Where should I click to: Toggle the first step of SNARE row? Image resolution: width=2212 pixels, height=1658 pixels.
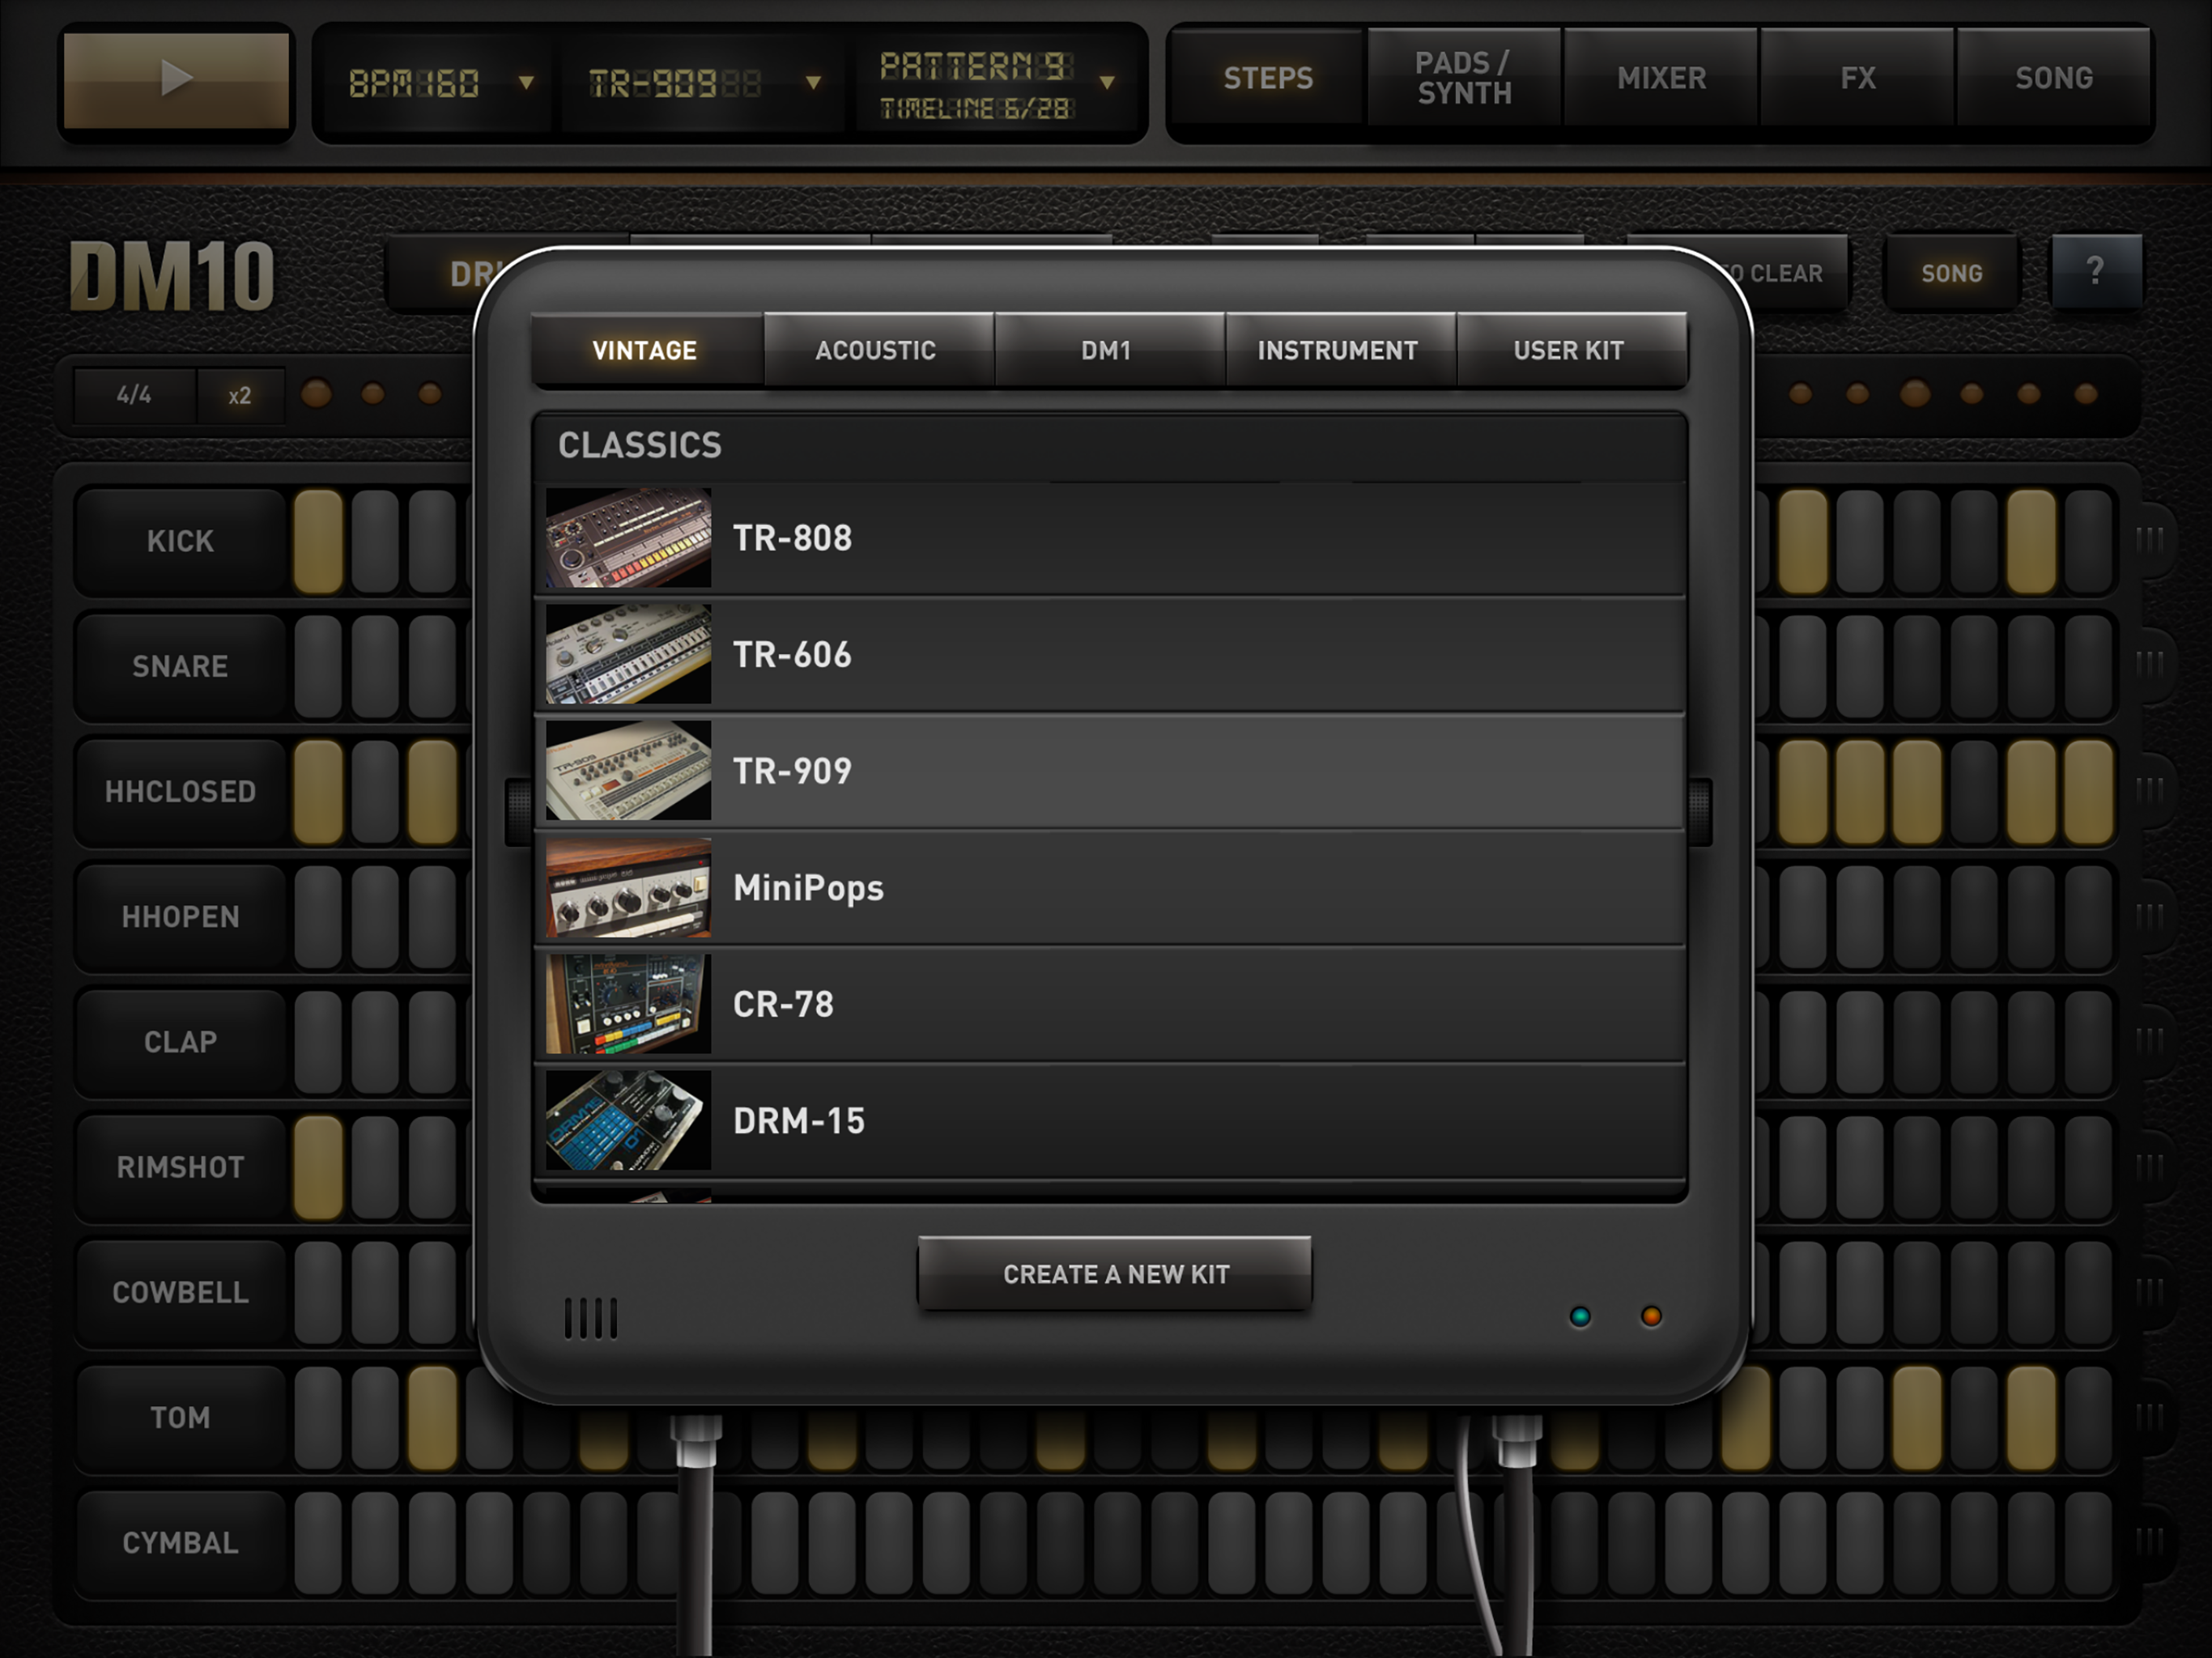coord(319,667)
